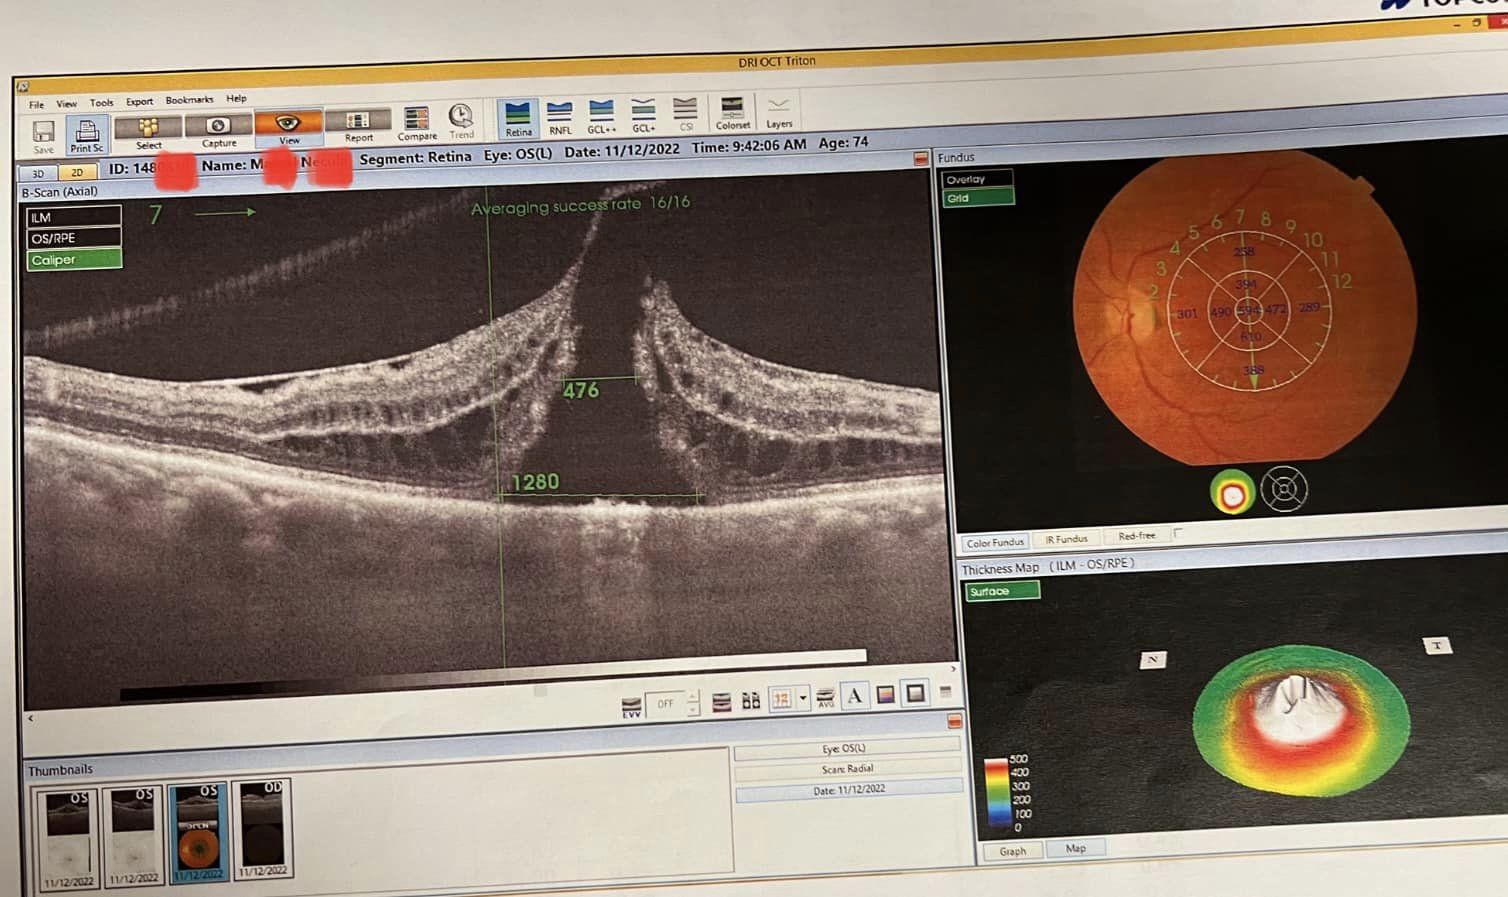
Task: Open the Colorset option
Action: (x=732, y=112)
